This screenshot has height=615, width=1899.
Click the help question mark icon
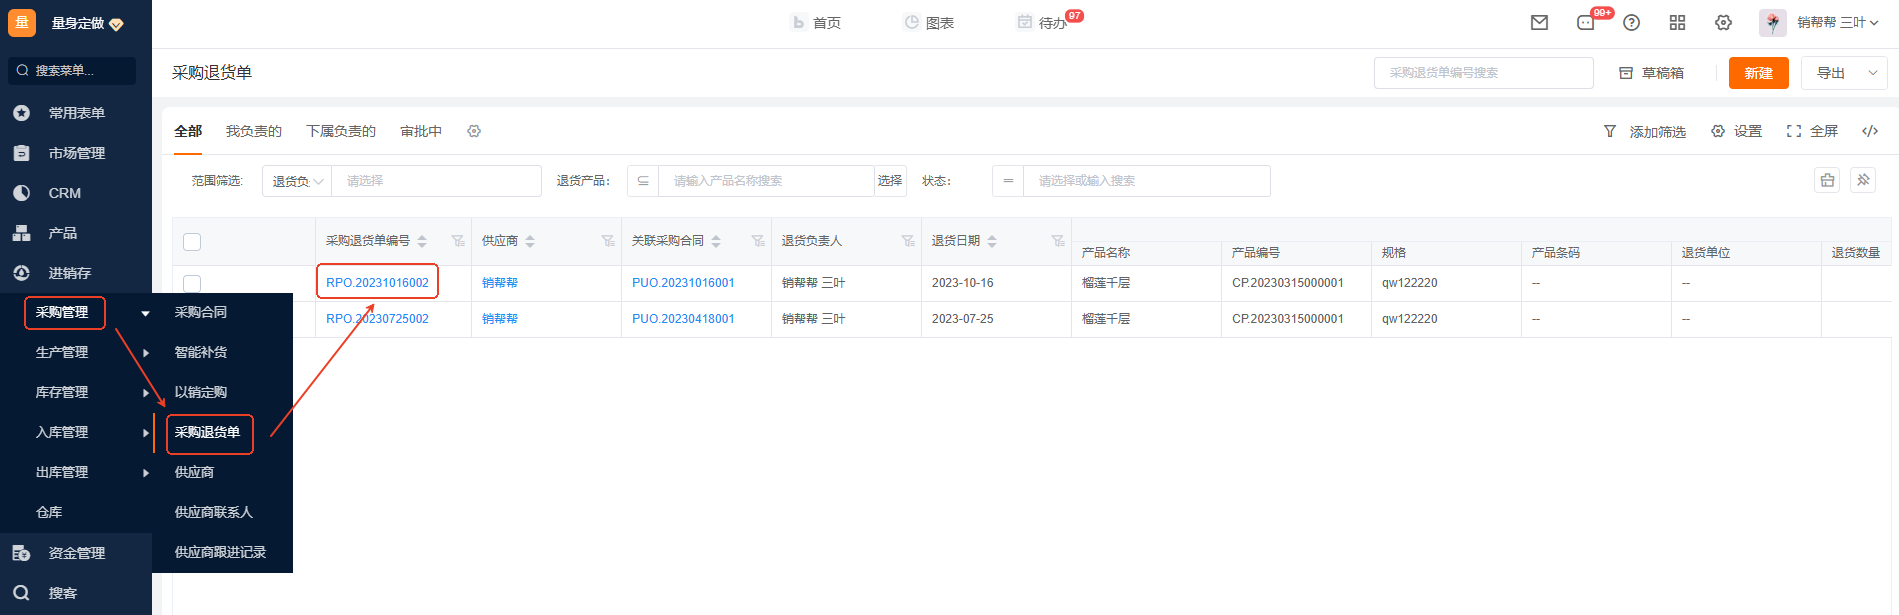click(1631, 23)
